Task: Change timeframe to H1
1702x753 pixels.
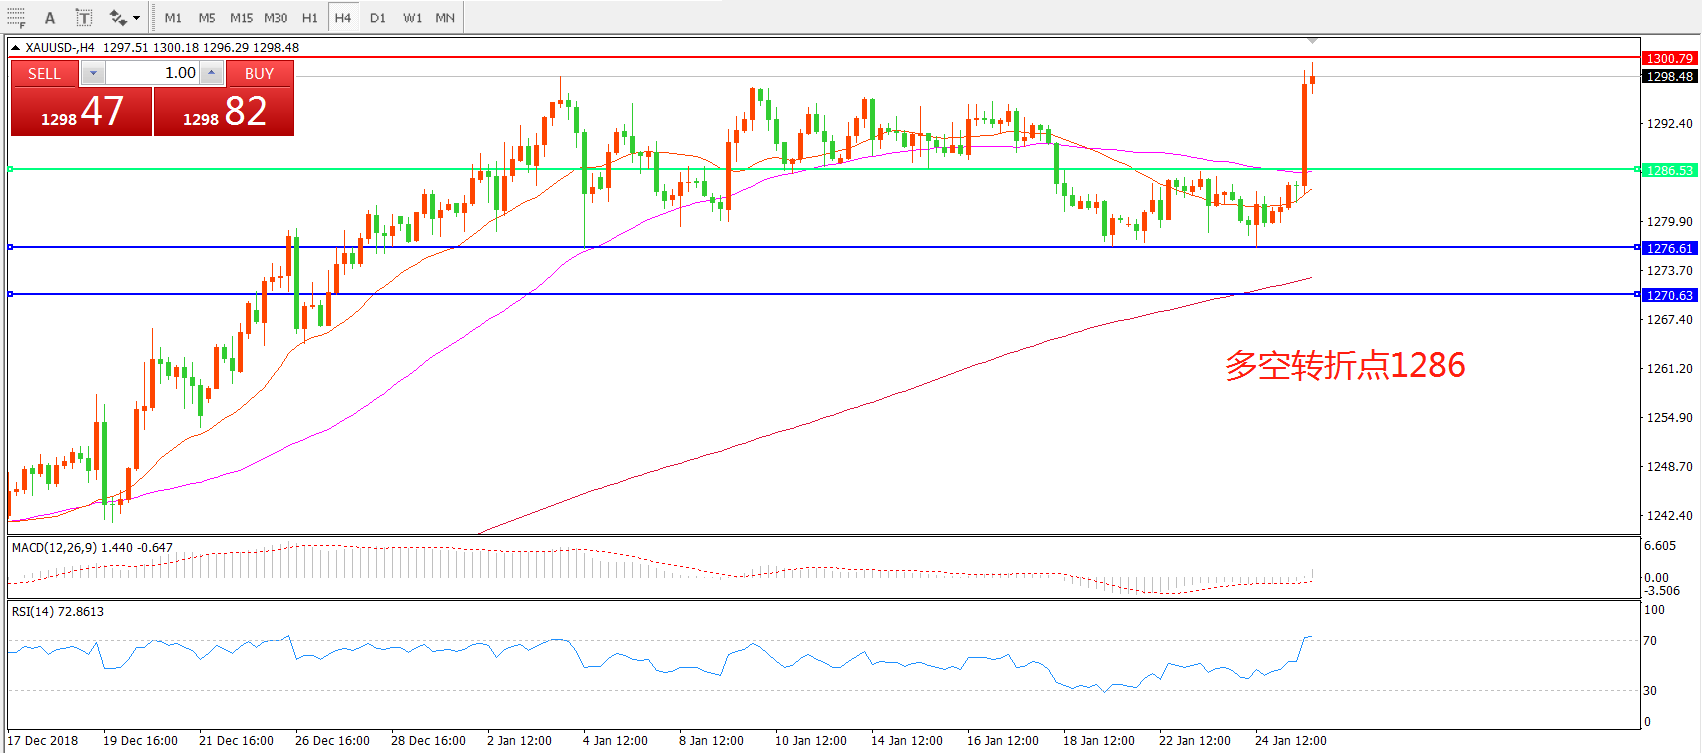Action: (310, 18)
